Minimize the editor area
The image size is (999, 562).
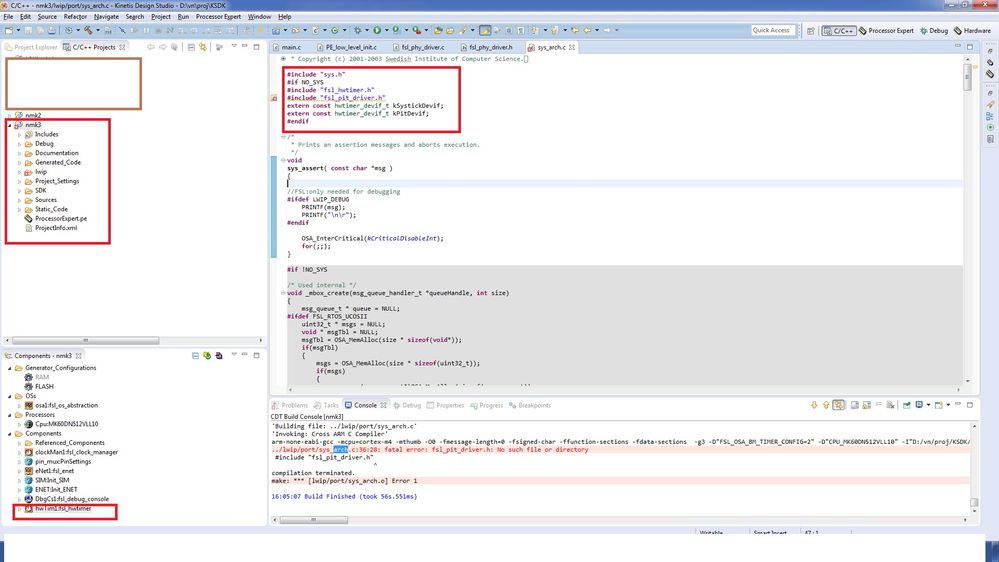point(958,47)
